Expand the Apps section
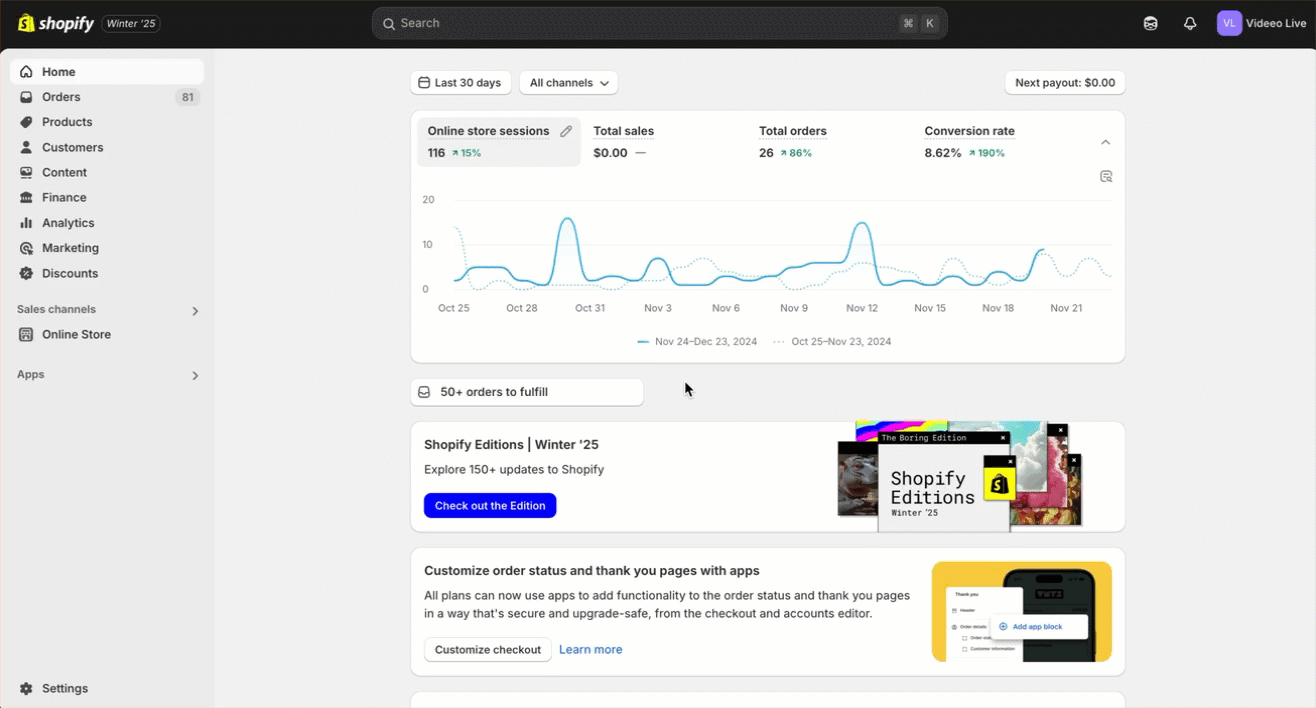The image size is (1316, 708). coord(195,375)
